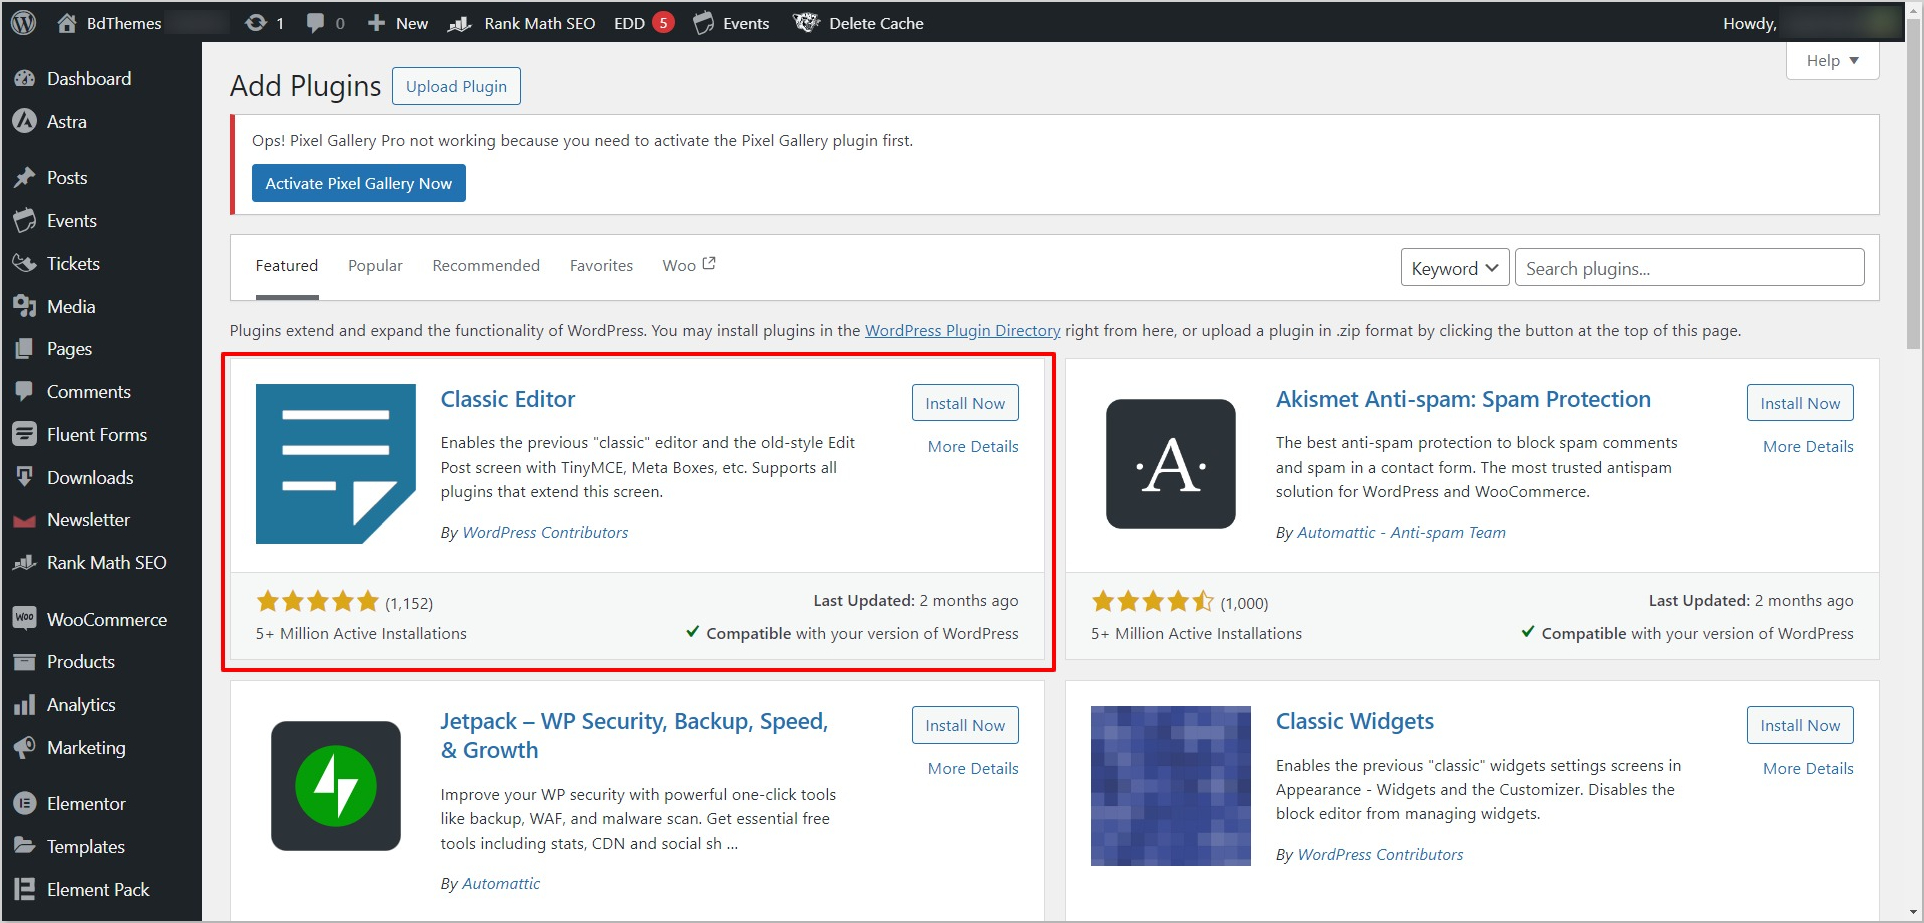Open the Keyword search dropdown
The image size is (1924, 923).
click(1453, 267)
